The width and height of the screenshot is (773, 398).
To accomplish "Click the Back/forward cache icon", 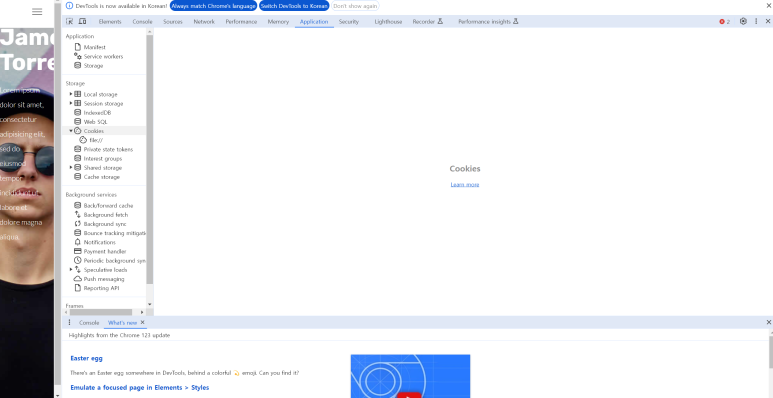I will 77,205.
